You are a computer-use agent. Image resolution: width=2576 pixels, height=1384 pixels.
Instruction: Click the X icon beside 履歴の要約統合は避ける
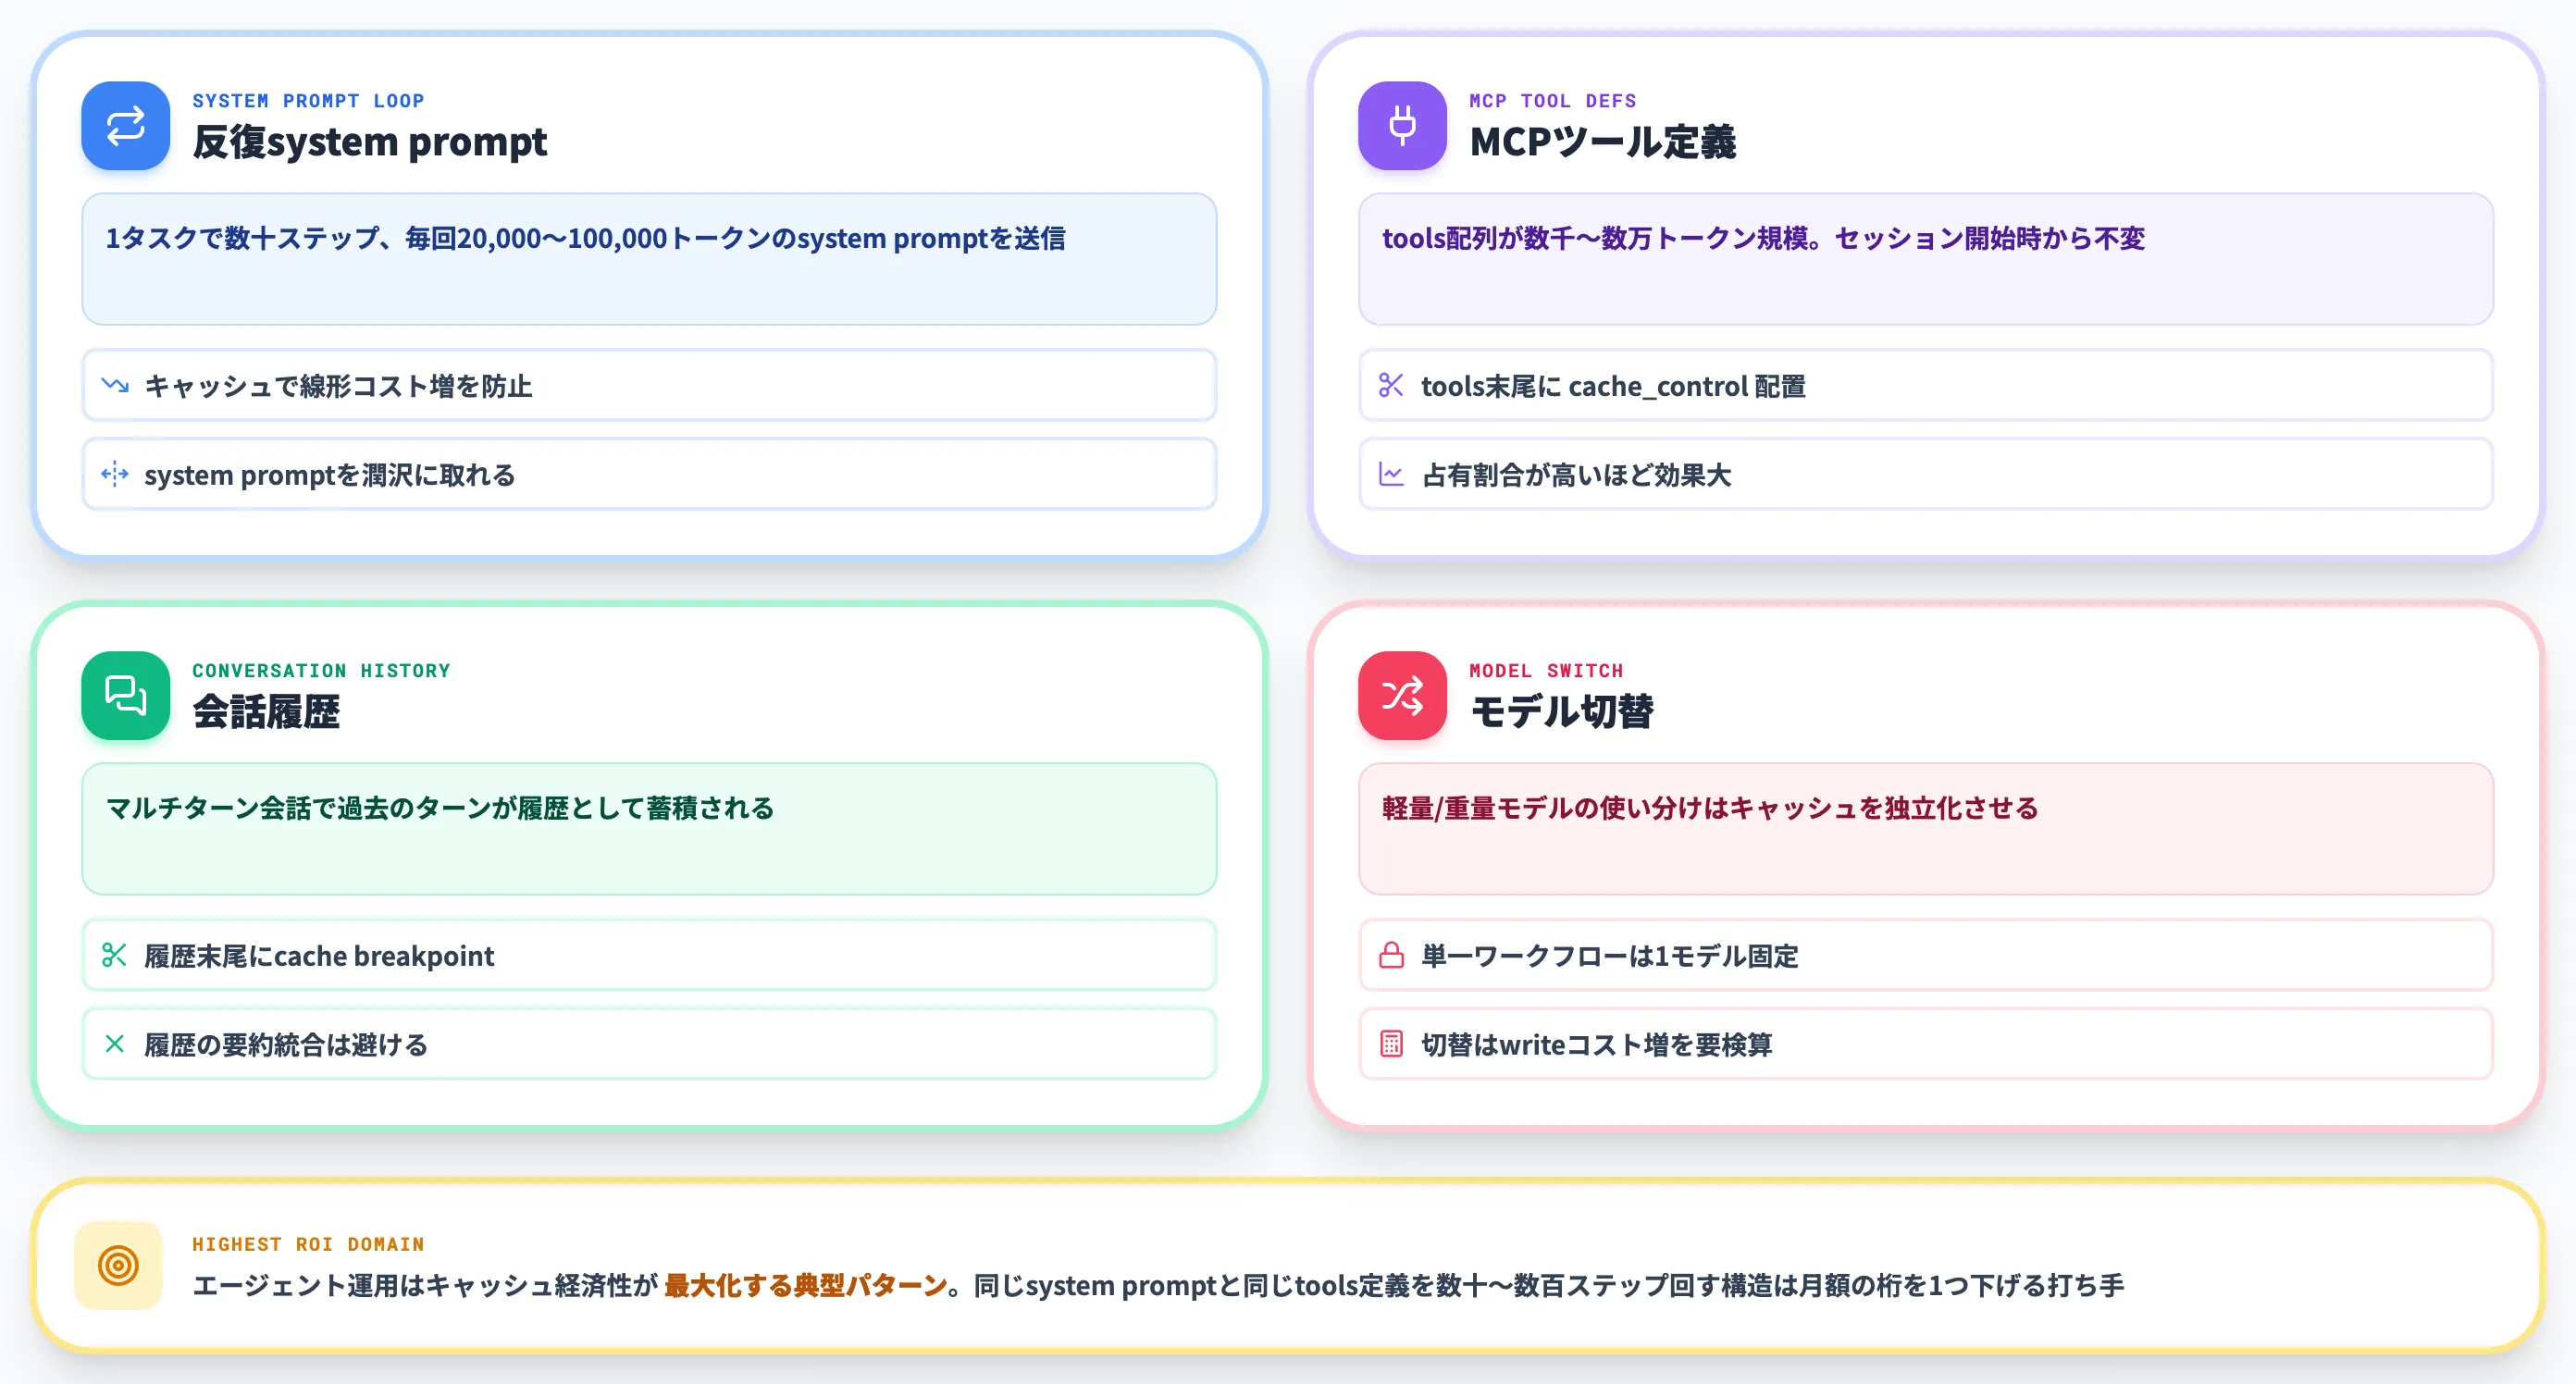click(115, 1044)
